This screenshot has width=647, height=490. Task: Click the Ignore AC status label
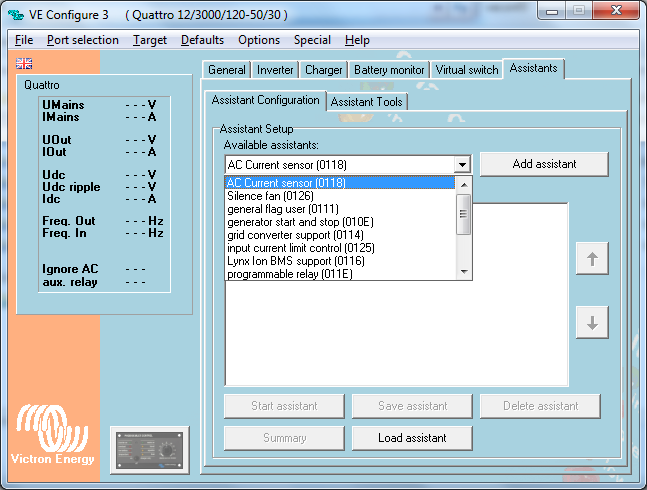[x=70, y=269]
